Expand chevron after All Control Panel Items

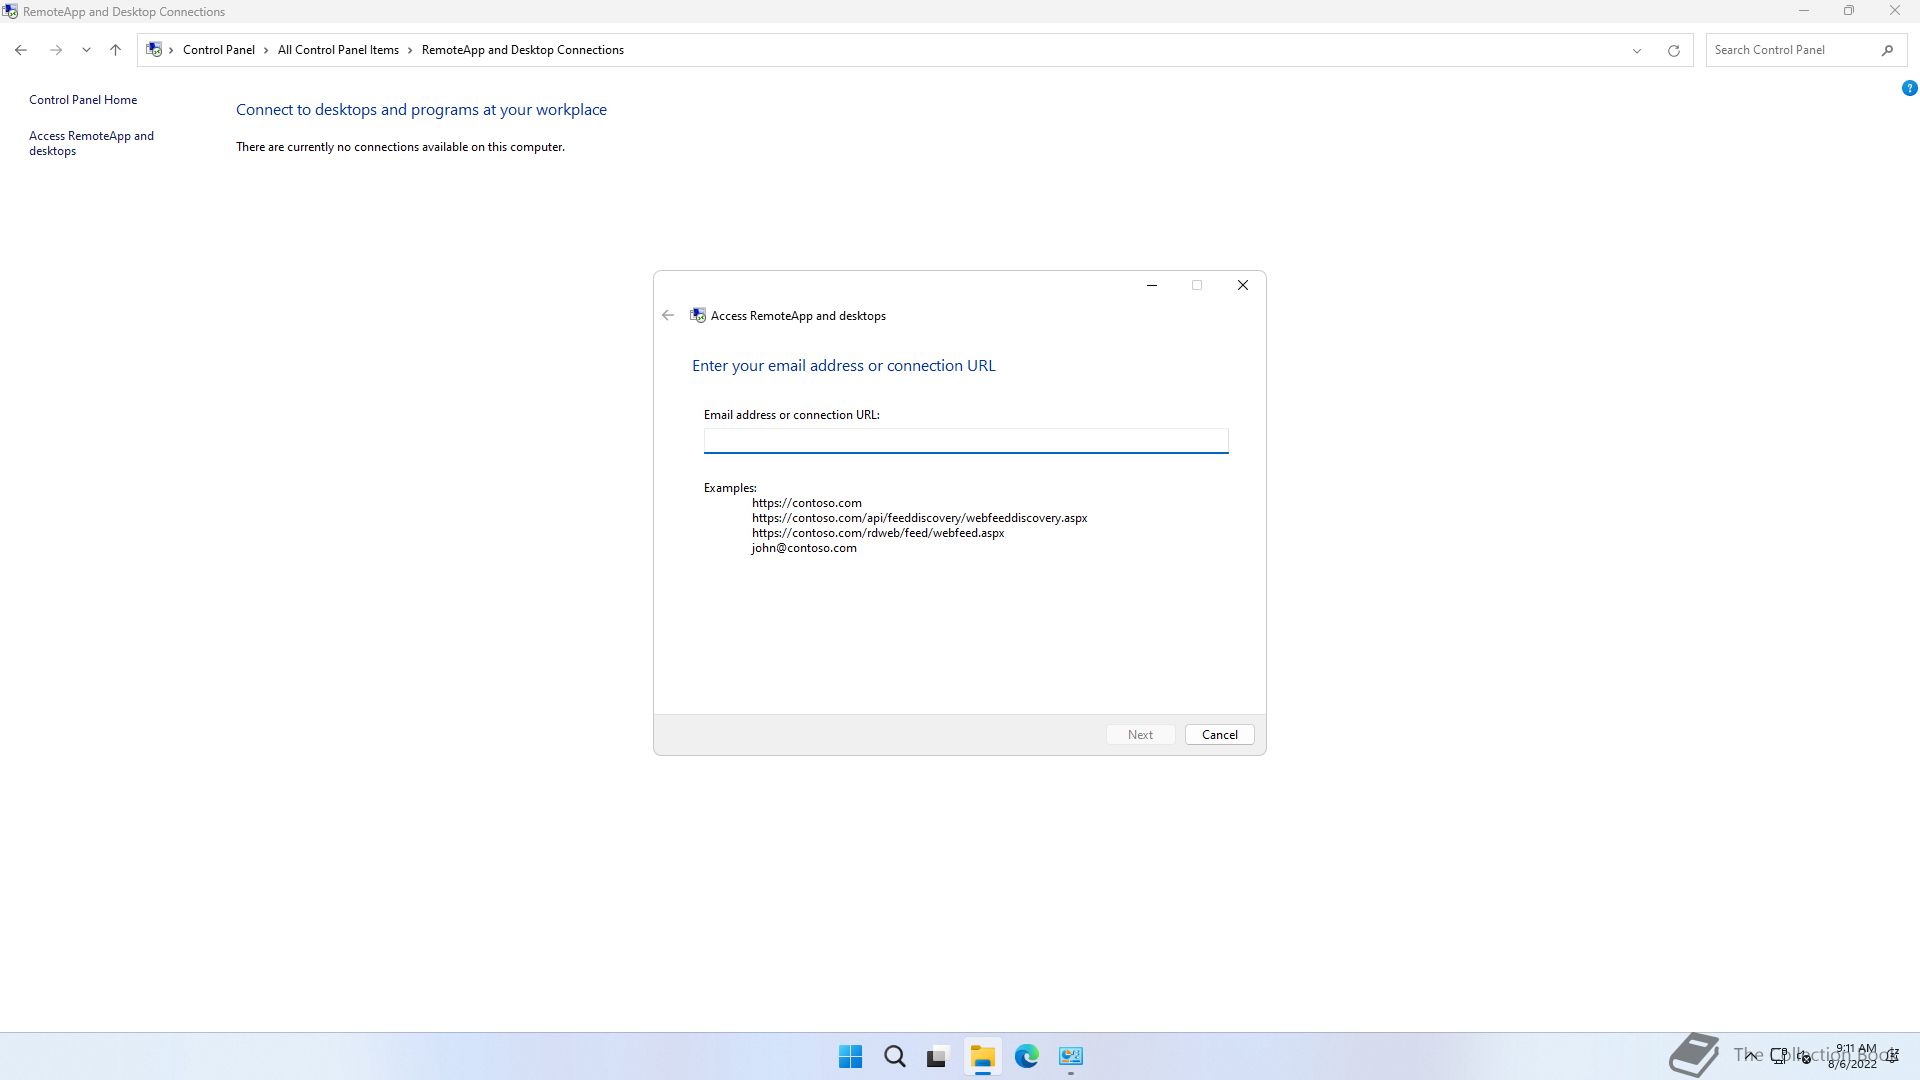[x=410, y=50]
